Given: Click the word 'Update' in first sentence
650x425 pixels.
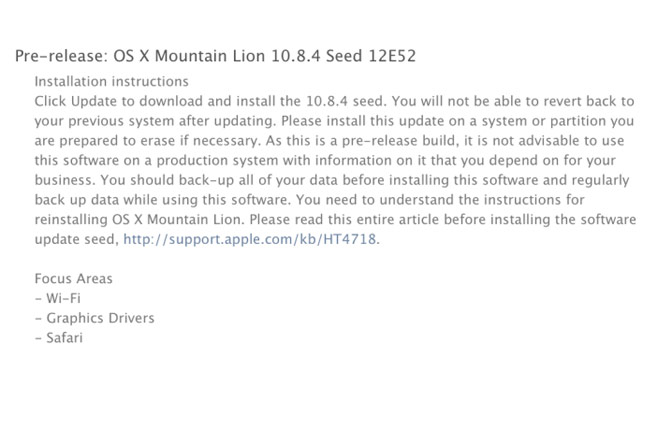Looking at the screenshot, I should tap(94, 101).
